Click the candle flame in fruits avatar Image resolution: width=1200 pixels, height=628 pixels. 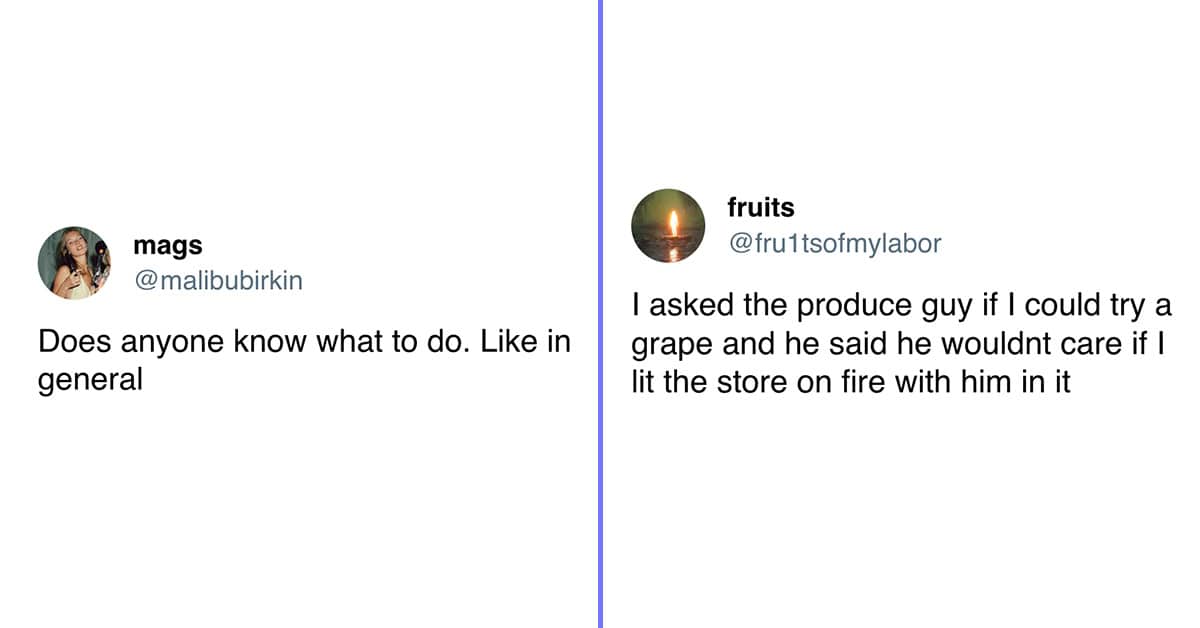click(x=673, y=223)
